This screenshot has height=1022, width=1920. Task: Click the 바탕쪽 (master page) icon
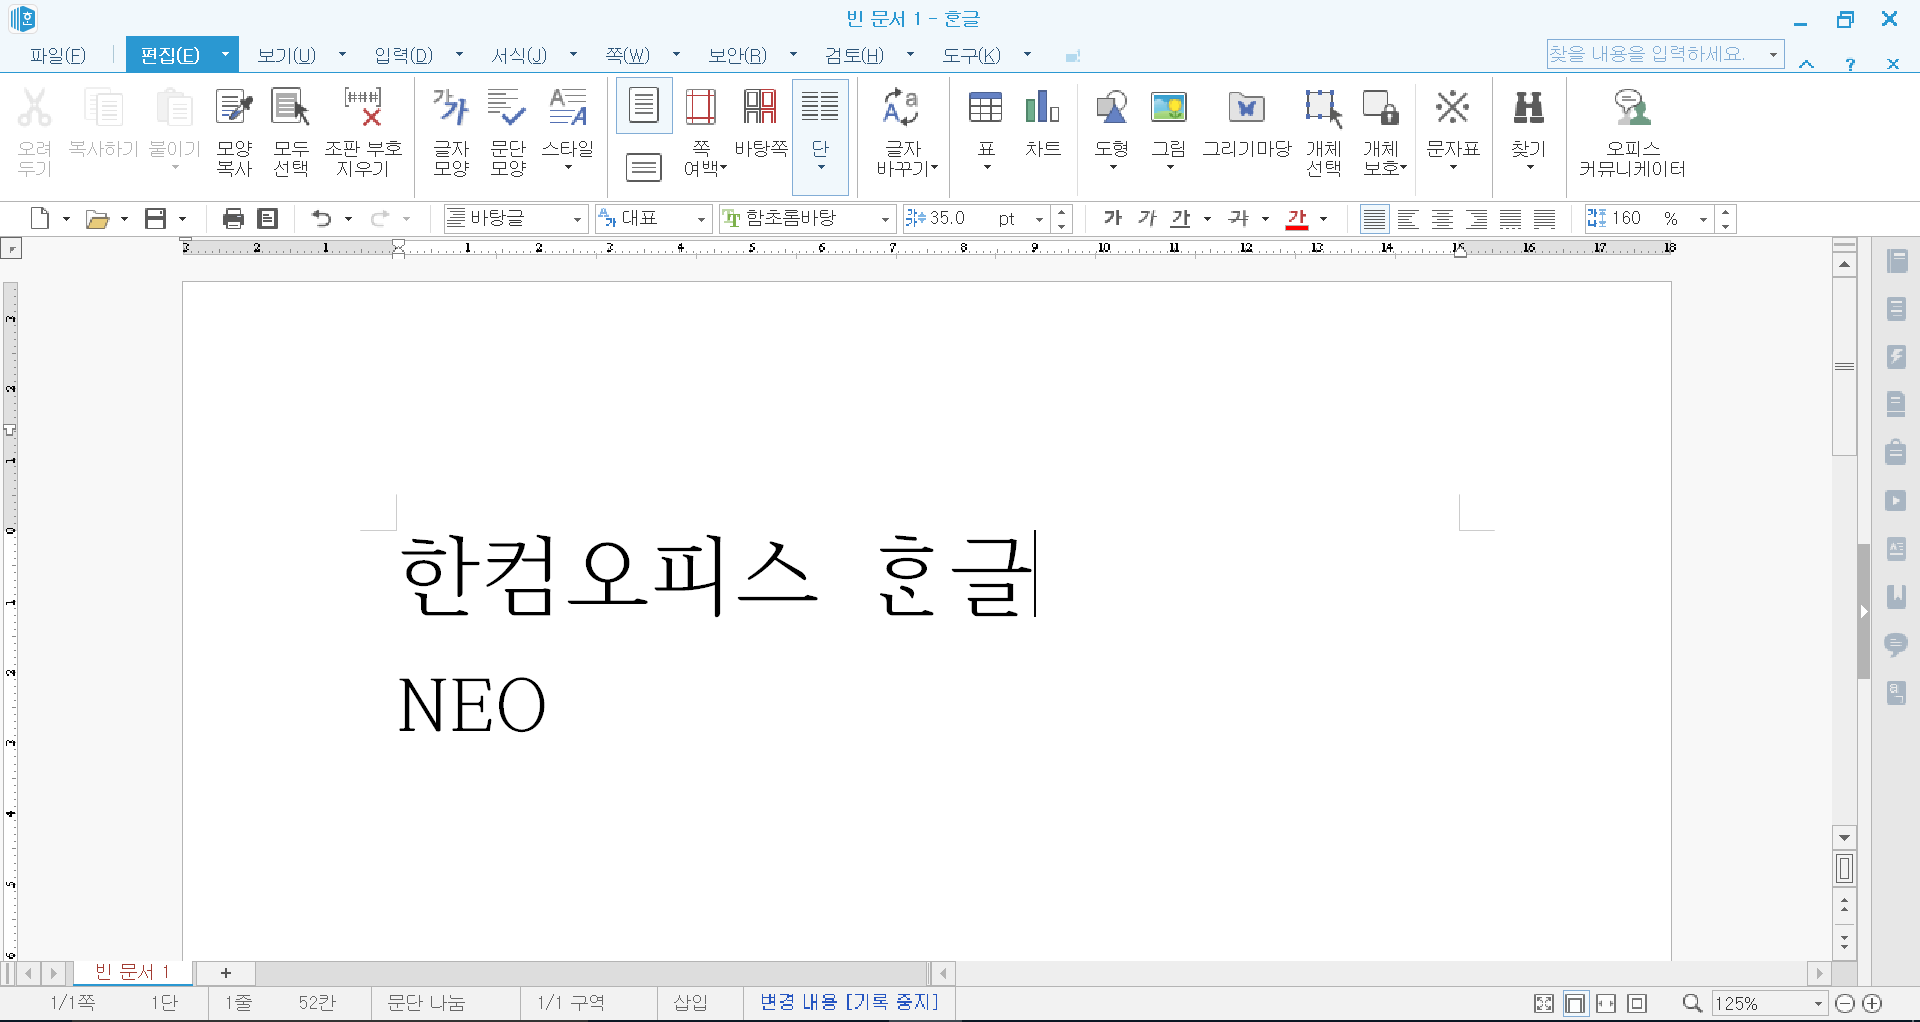761,124
